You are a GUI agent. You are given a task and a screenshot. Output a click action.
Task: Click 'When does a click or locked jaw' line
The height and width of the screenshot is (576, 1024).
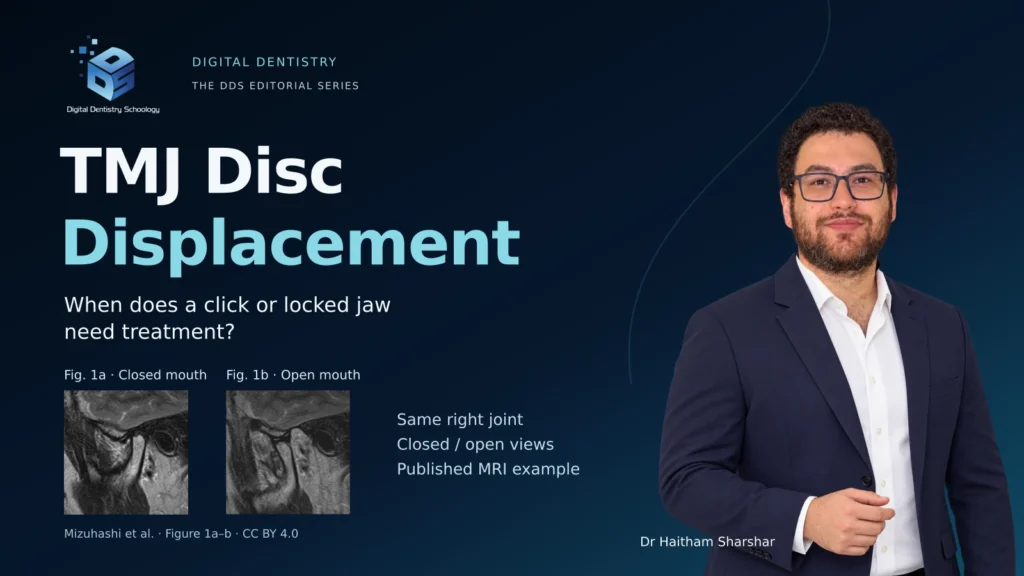tap(227, 305)
